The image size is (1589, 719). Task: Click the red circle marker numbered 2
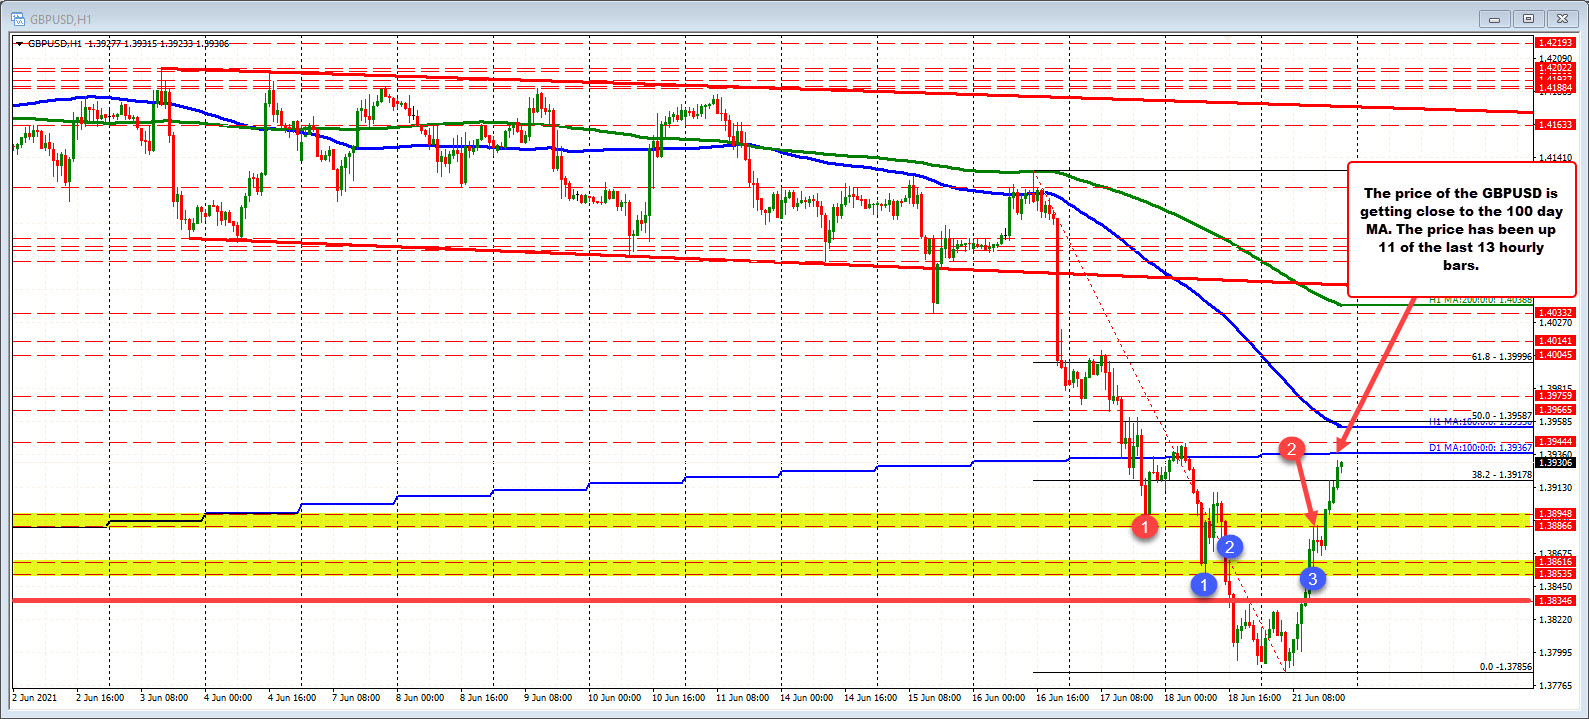click(x=1291, y=449)
